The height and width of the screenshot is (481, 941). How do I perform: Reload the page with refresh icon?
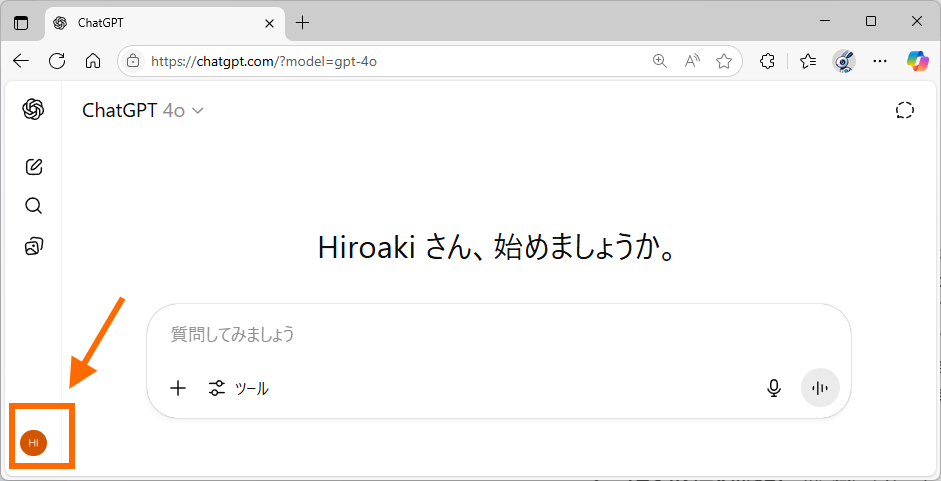tap(57, 61)
